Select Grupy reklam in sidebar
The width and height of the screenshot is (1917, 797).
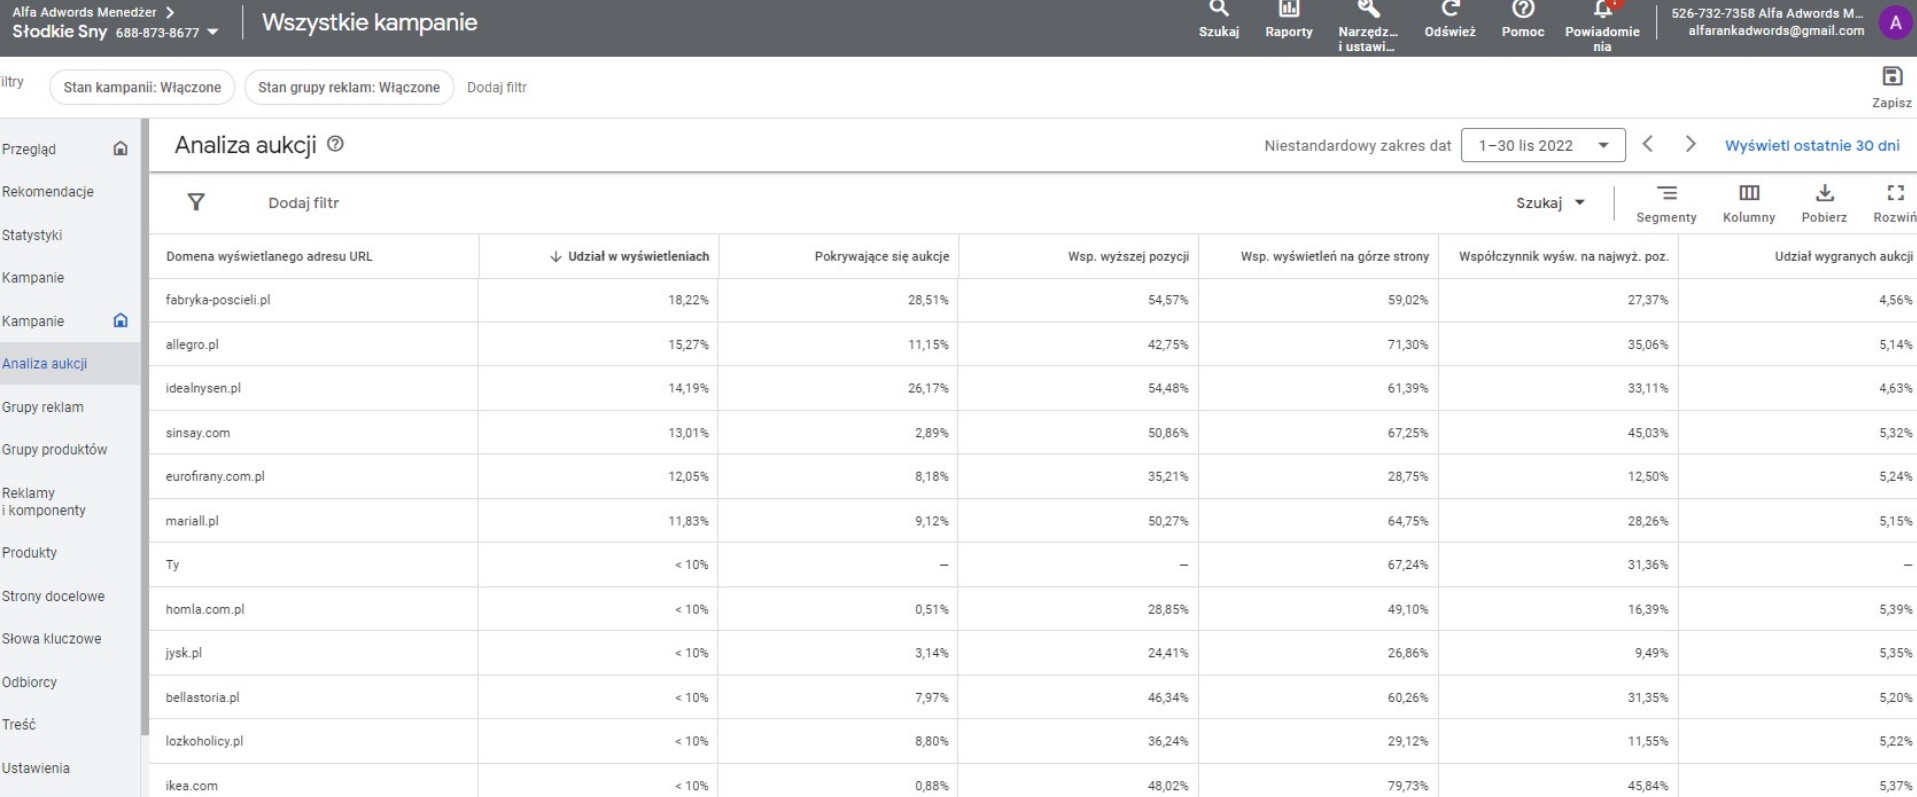tap(43, 407)
